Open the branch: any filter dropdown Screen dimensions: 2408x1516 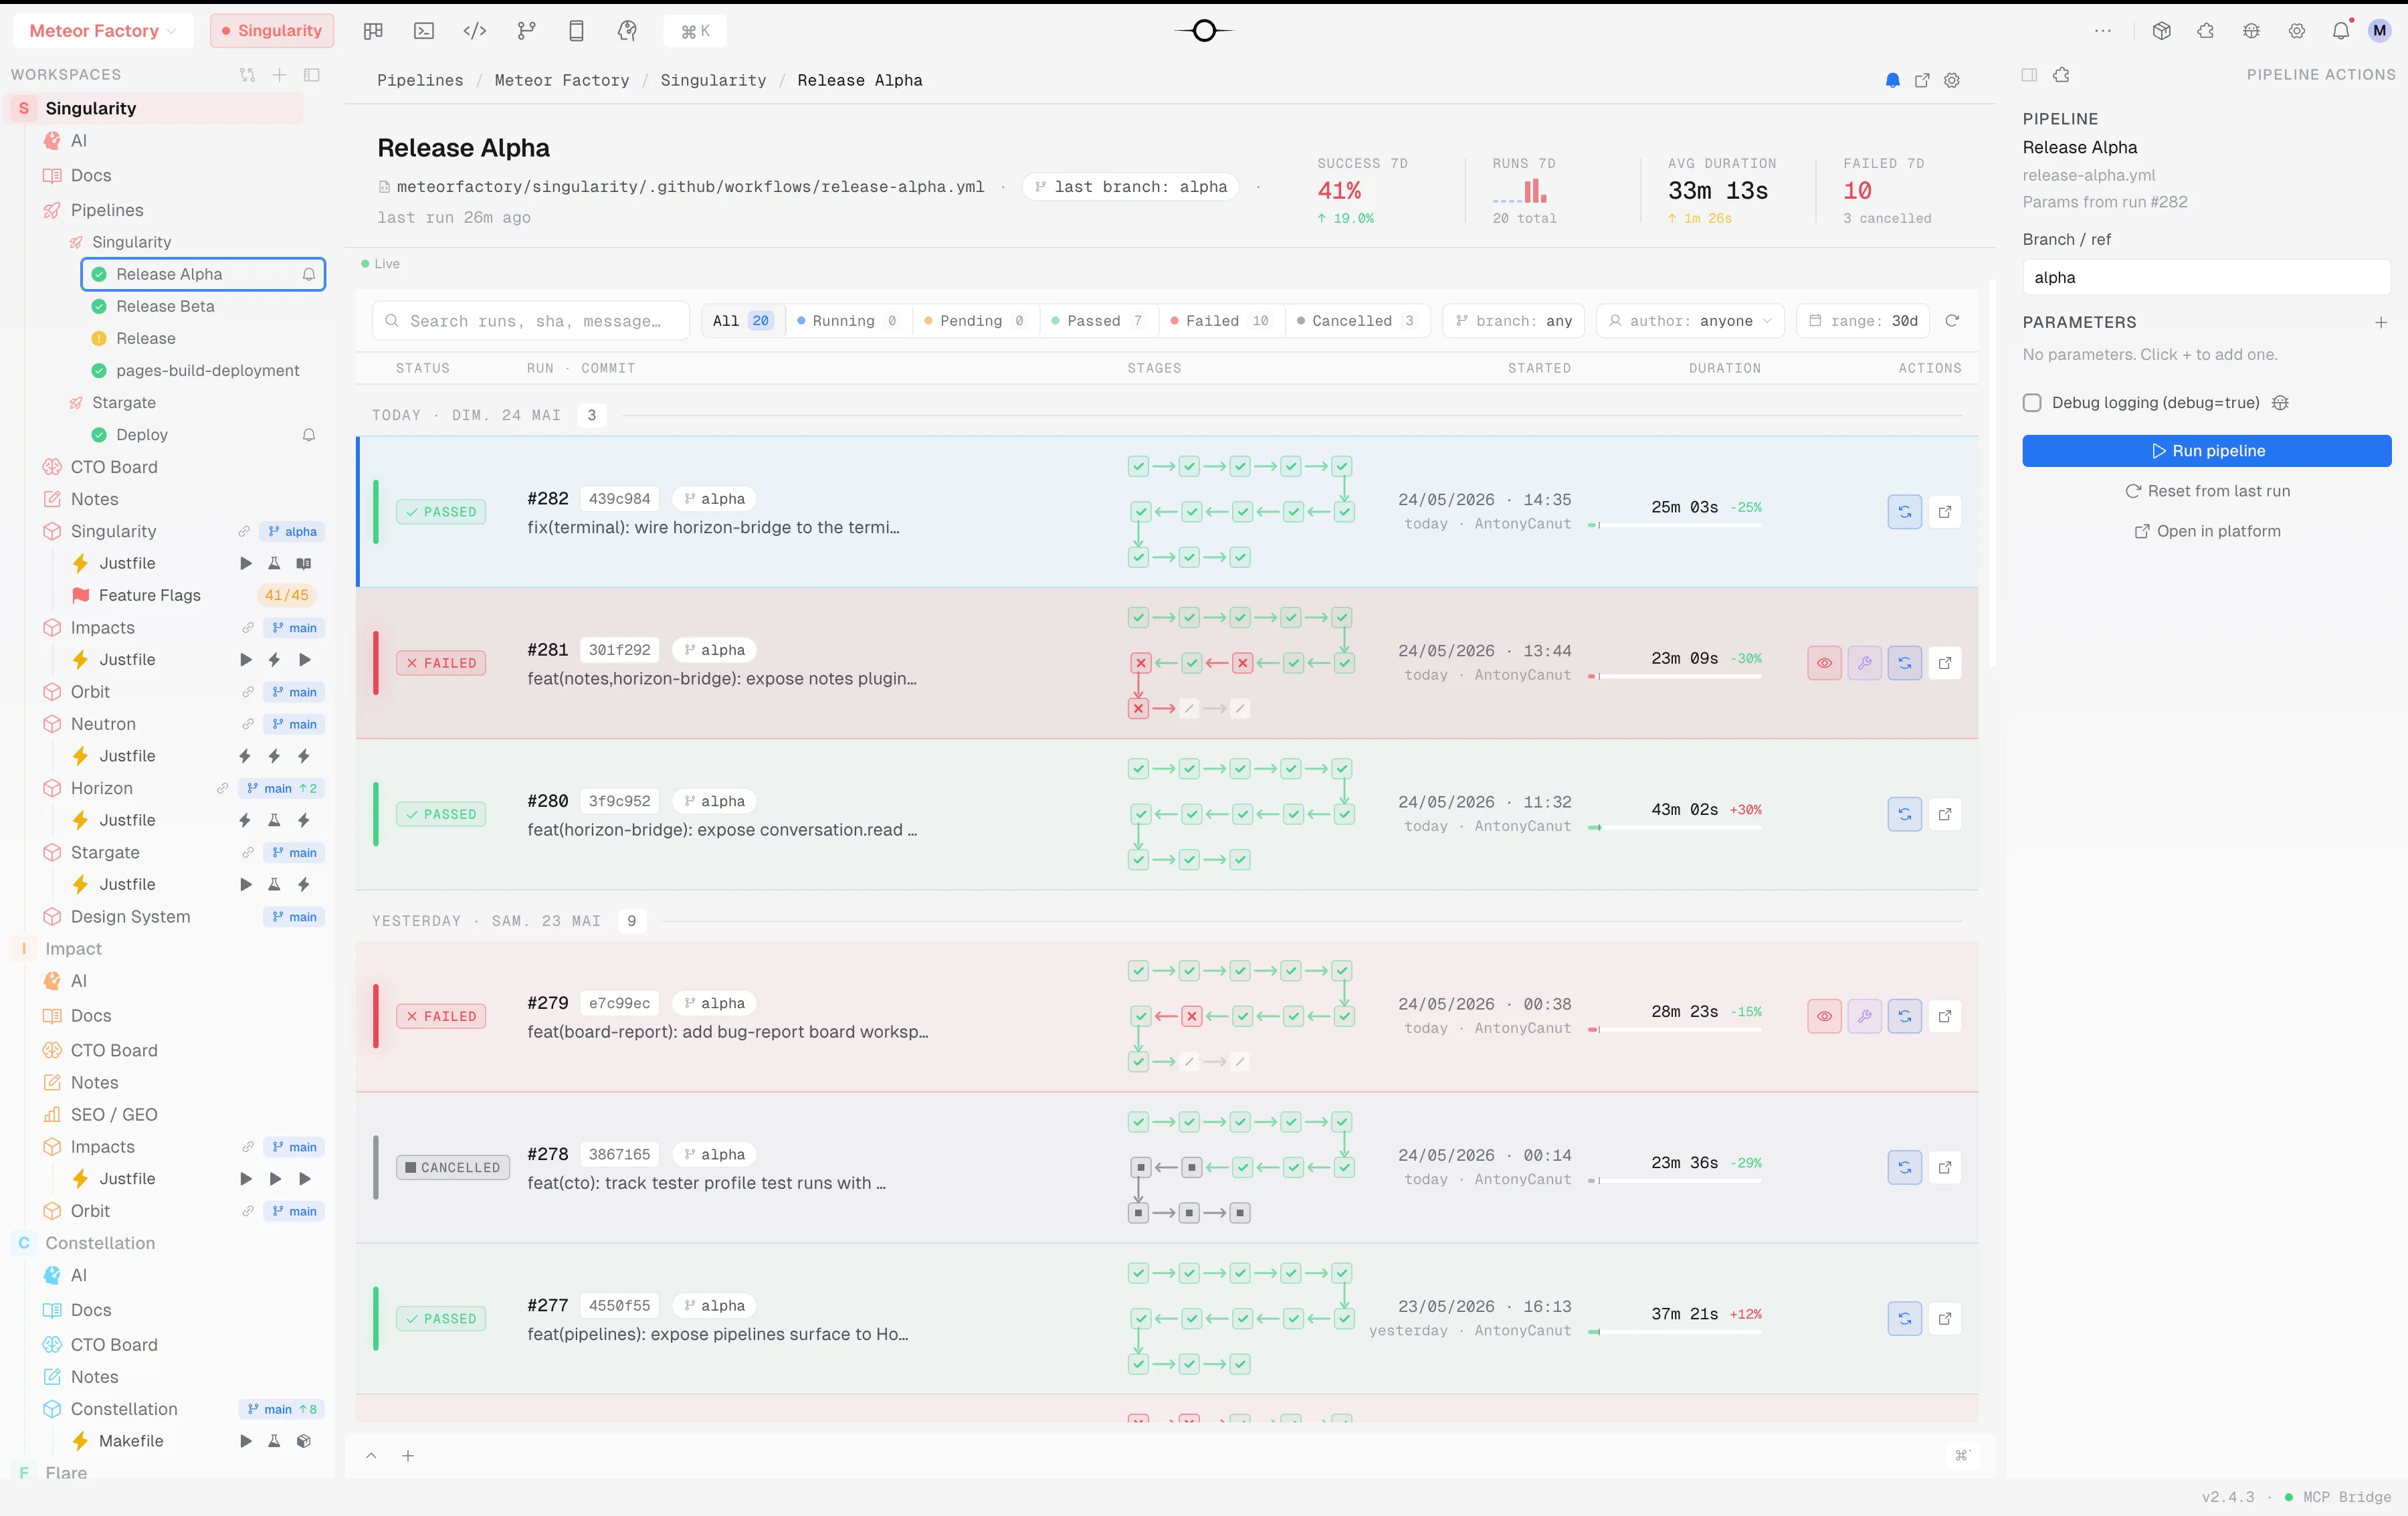[x=1514, y=321]
